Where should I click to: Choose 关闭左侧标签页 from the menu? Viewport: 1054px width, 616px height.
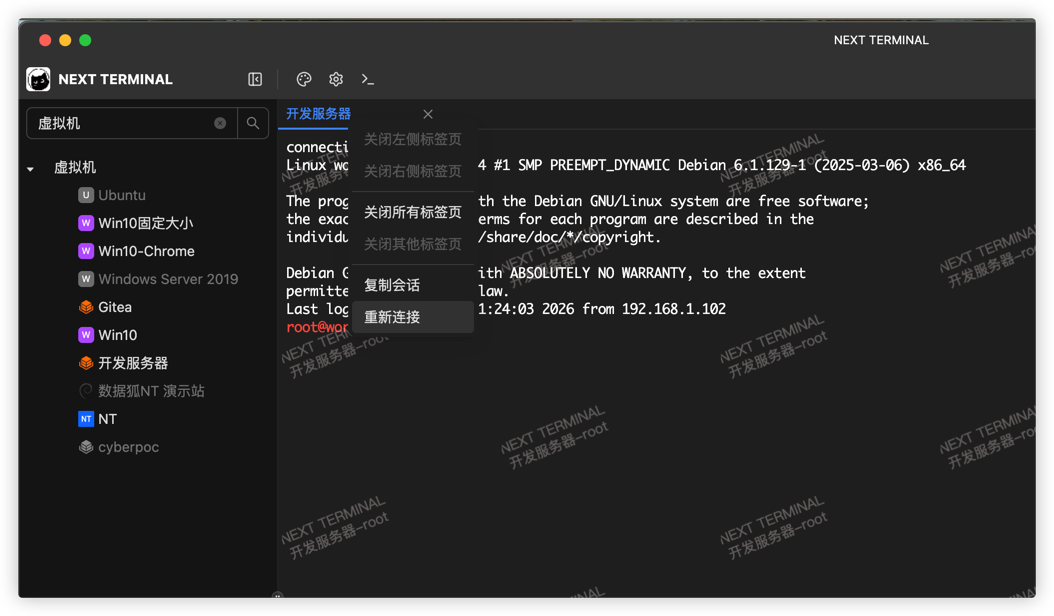[413, 139]
